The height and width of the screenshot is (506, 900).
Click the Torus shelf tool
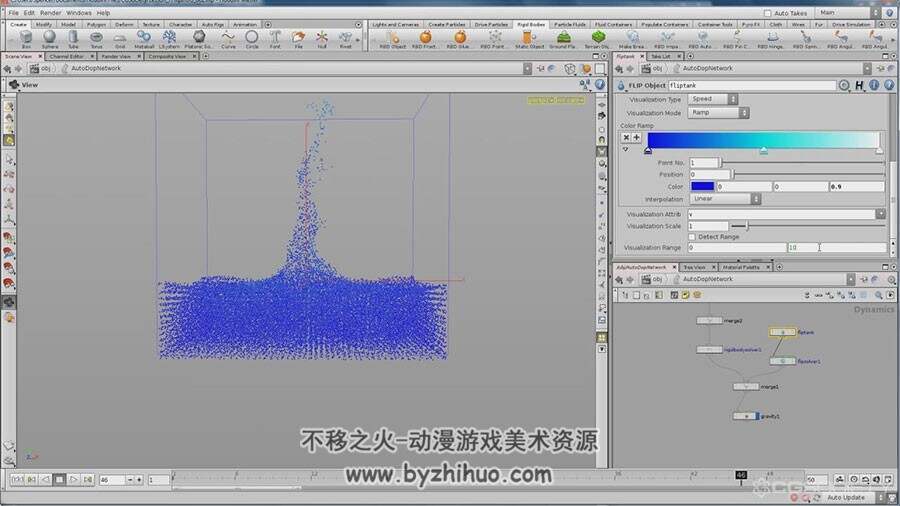[96, 39]
